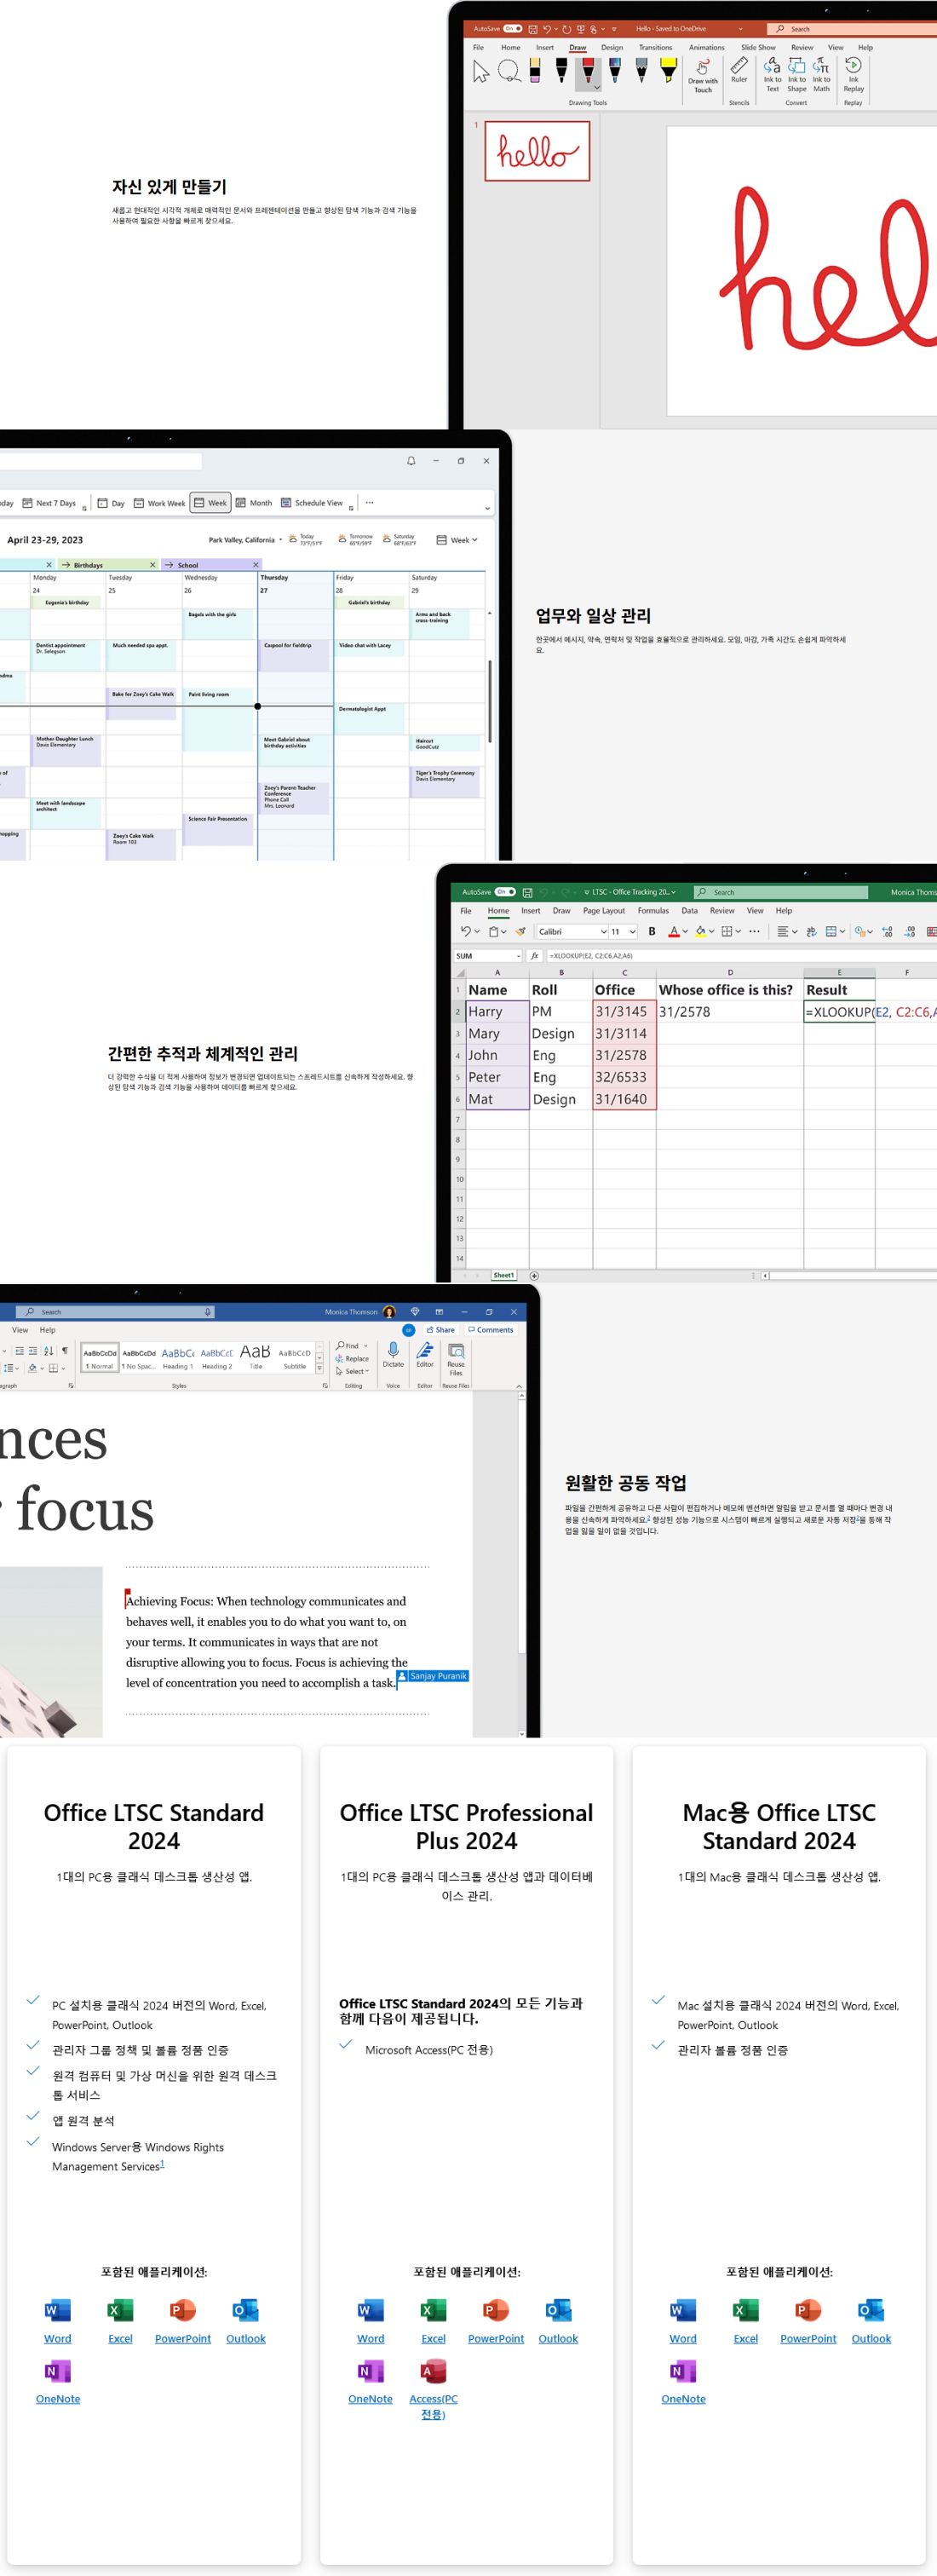Image resolution: width=937 pixels, height=2576 pixels.
Task: Toggle AutoSave in the Excel title bar
Action: point(505,892)
